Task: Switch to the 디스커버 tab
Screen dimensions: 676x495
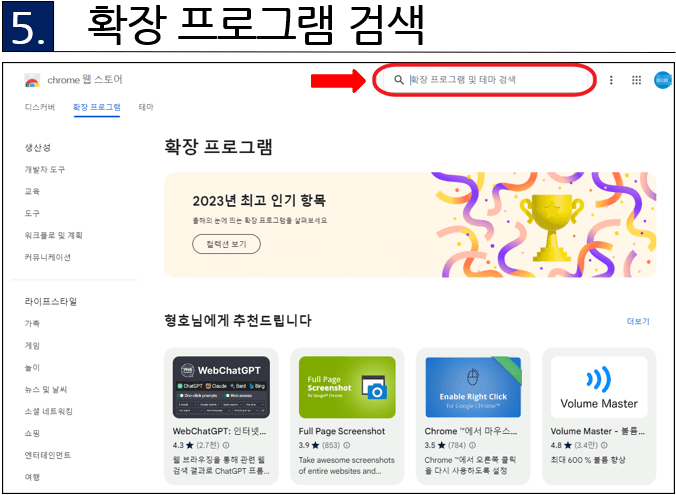Action: click(x=40, y=107)
